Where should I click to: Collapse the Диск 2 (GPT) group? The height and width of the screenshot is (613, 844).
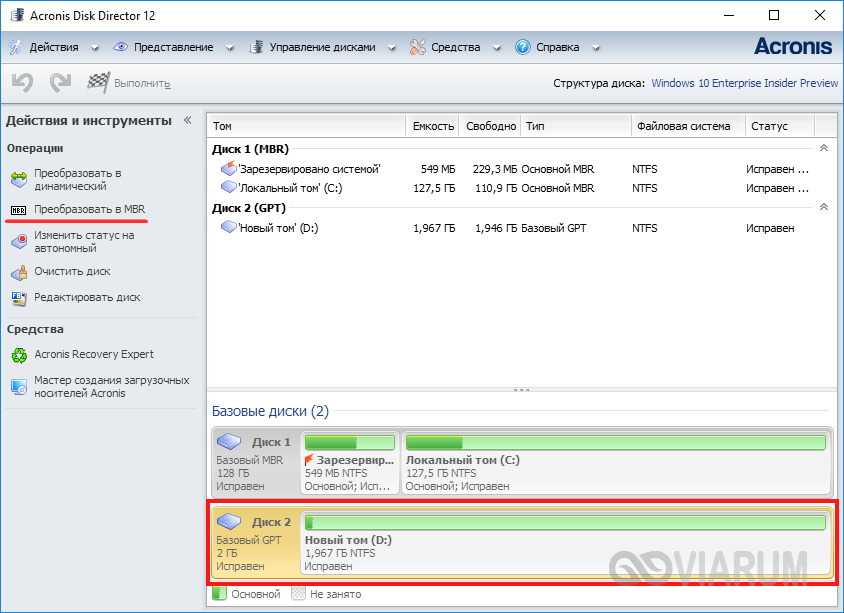tap(823, 207)
